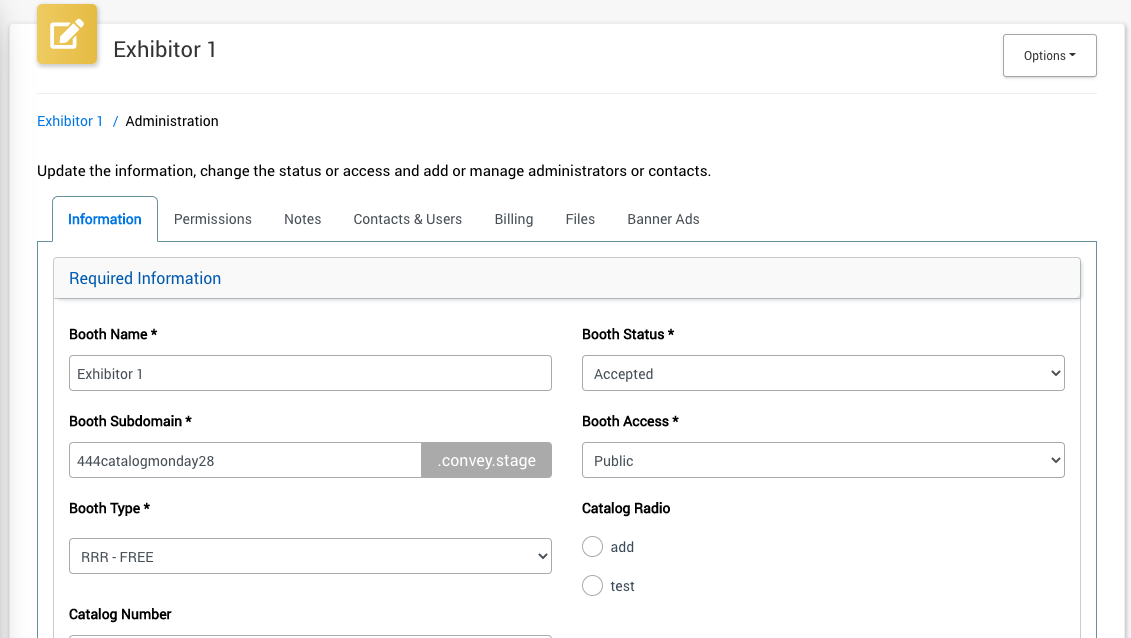Open the Booth Type dropdown
The height and width of the screenshot is (638, 1131).
pyautogui.click(x=310, y=556)
